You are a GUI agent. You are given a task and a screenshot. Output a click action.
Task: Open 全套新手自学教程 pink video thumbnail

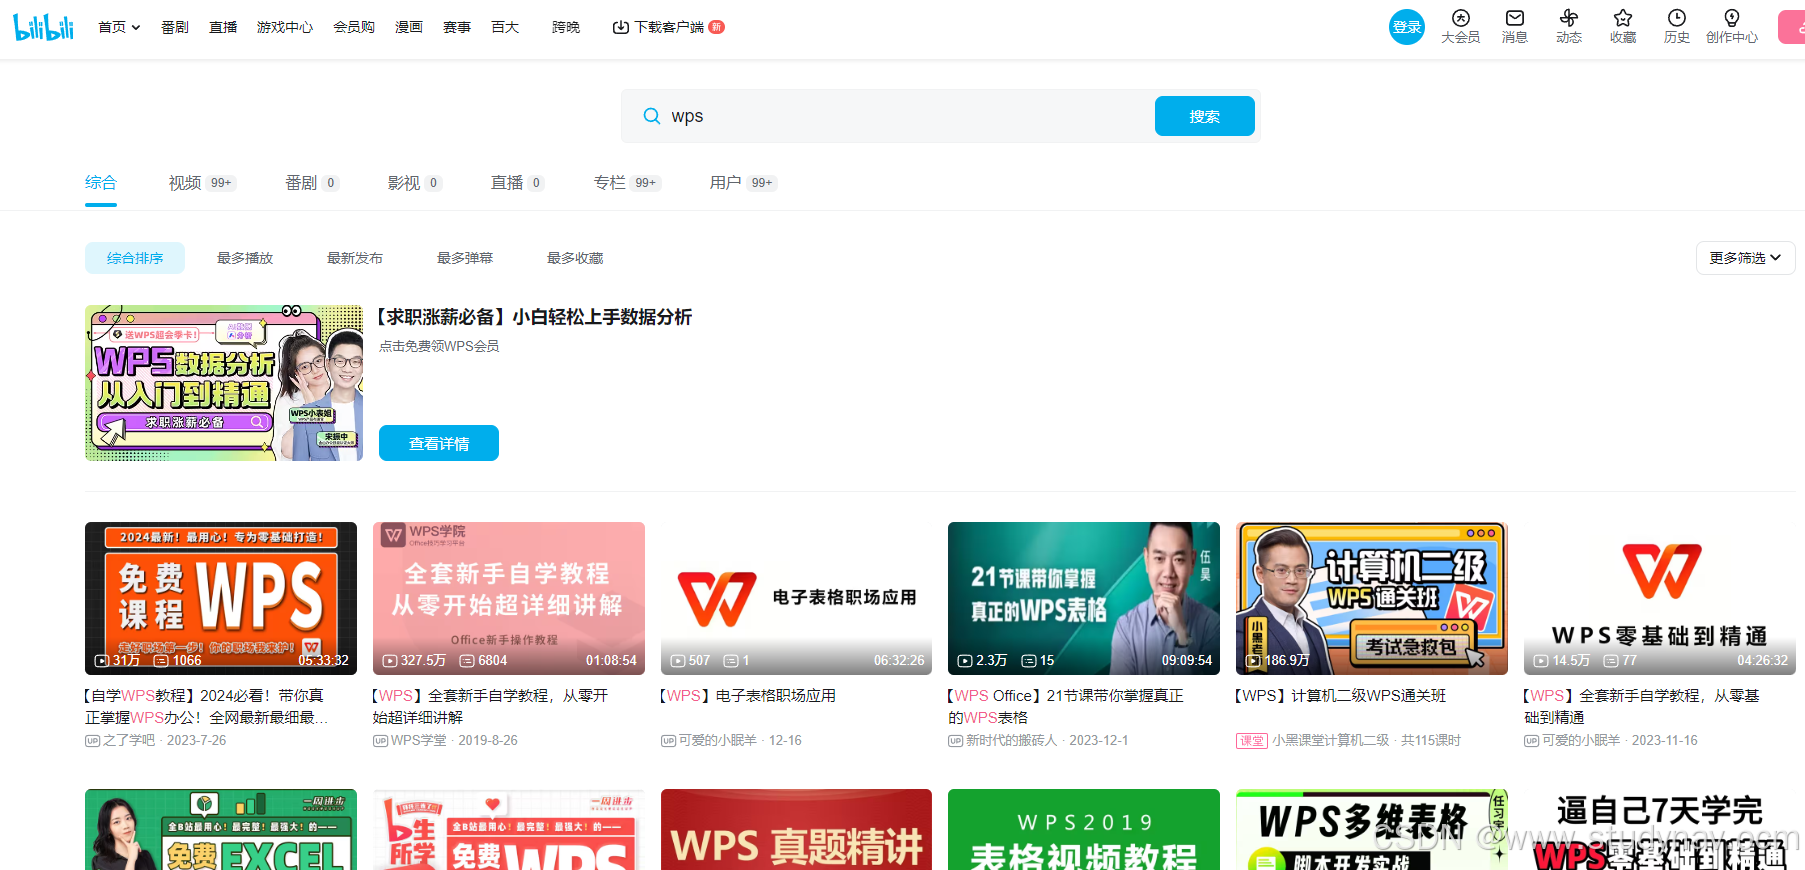(x=509, y=598)
